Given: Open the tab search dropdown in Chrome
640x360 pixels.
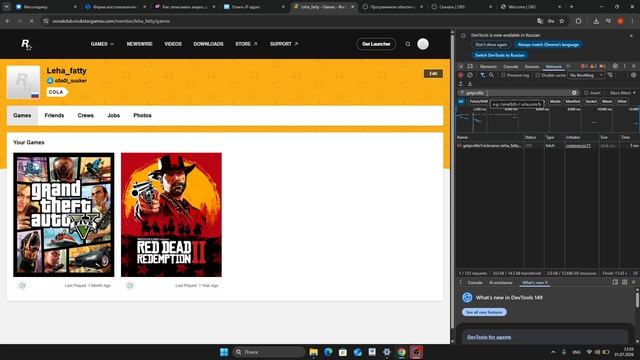Looking at the screenshot, I should pyautogui.click(x=7, y=7).
